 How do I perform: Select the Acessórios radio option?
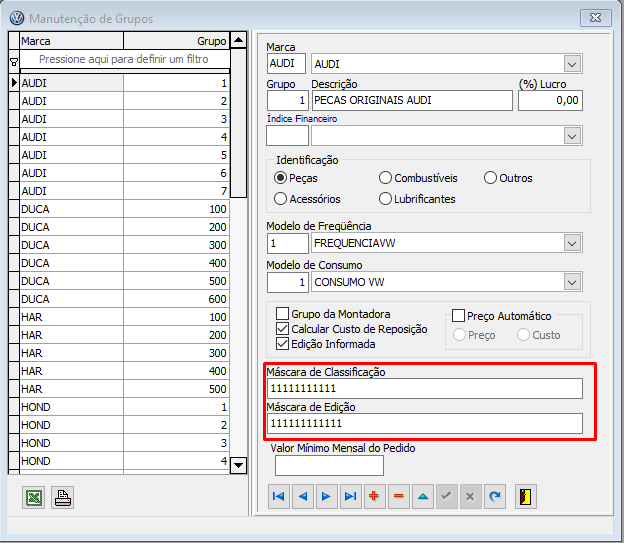coord(281,199)
